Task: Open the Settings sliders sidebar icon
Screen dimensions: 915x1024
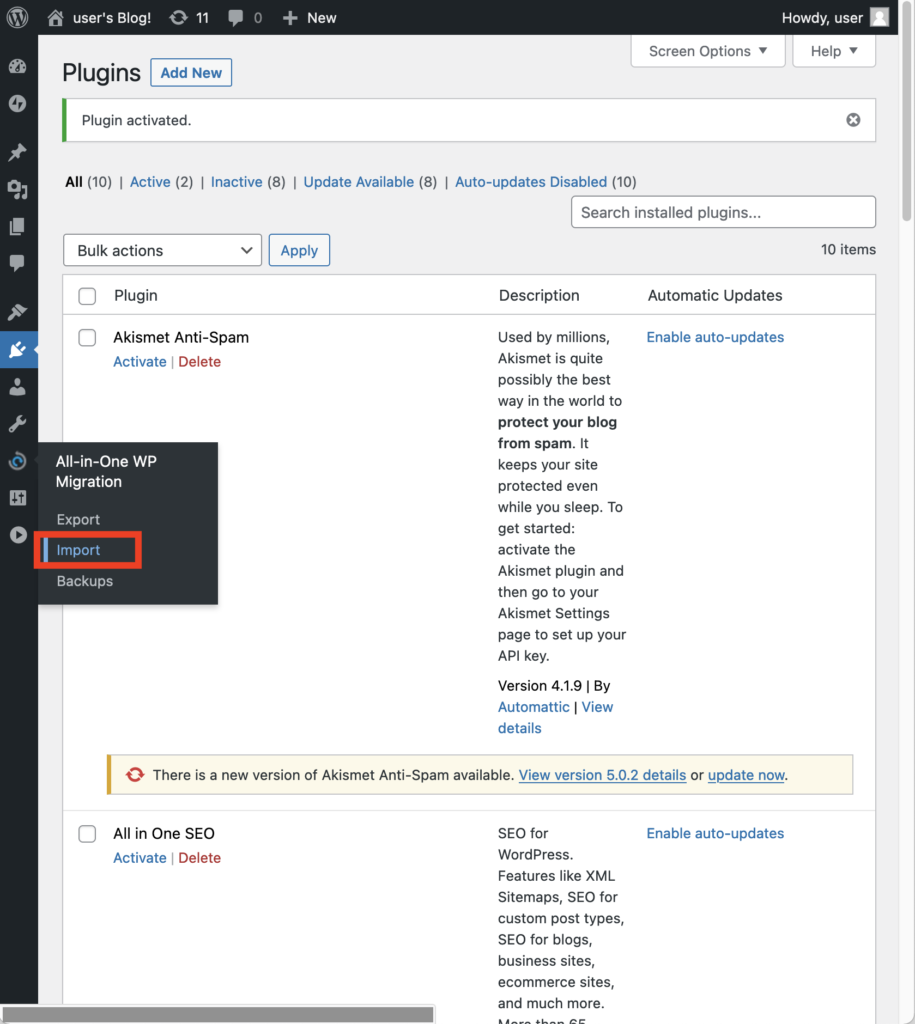Action: 18,498
